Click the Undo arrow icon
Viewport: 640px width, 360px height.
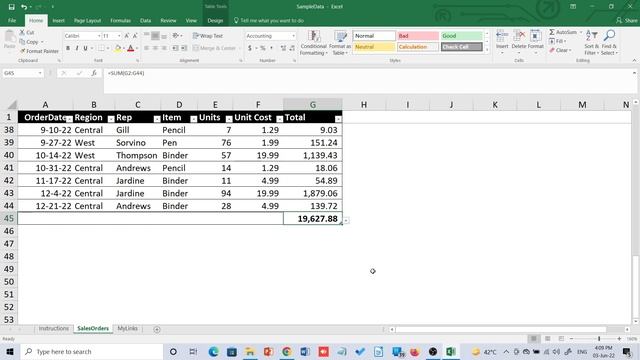coord(24,7)
